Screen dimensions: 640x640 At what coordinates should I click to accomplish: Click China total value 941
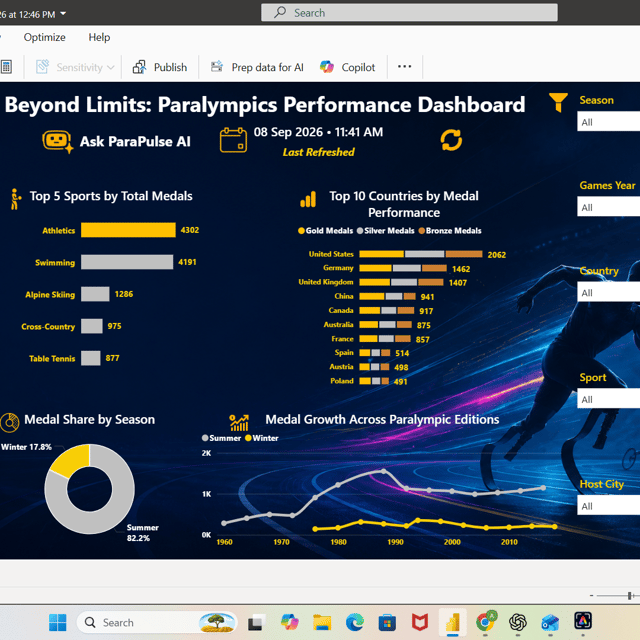(427, 297)
